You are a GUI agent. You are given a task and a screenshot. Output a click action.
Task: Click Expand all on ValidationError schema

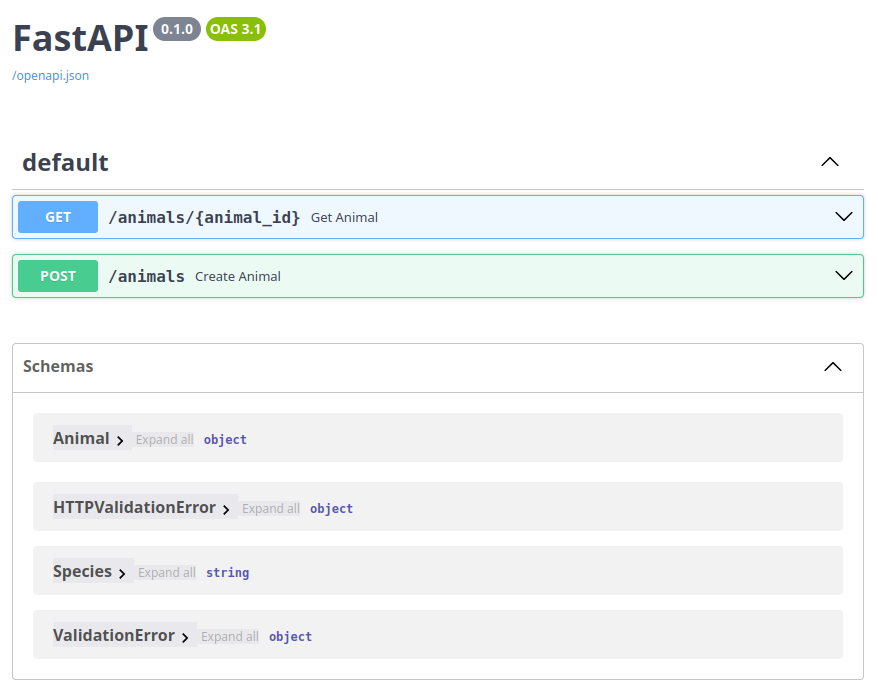click(230, 636)
